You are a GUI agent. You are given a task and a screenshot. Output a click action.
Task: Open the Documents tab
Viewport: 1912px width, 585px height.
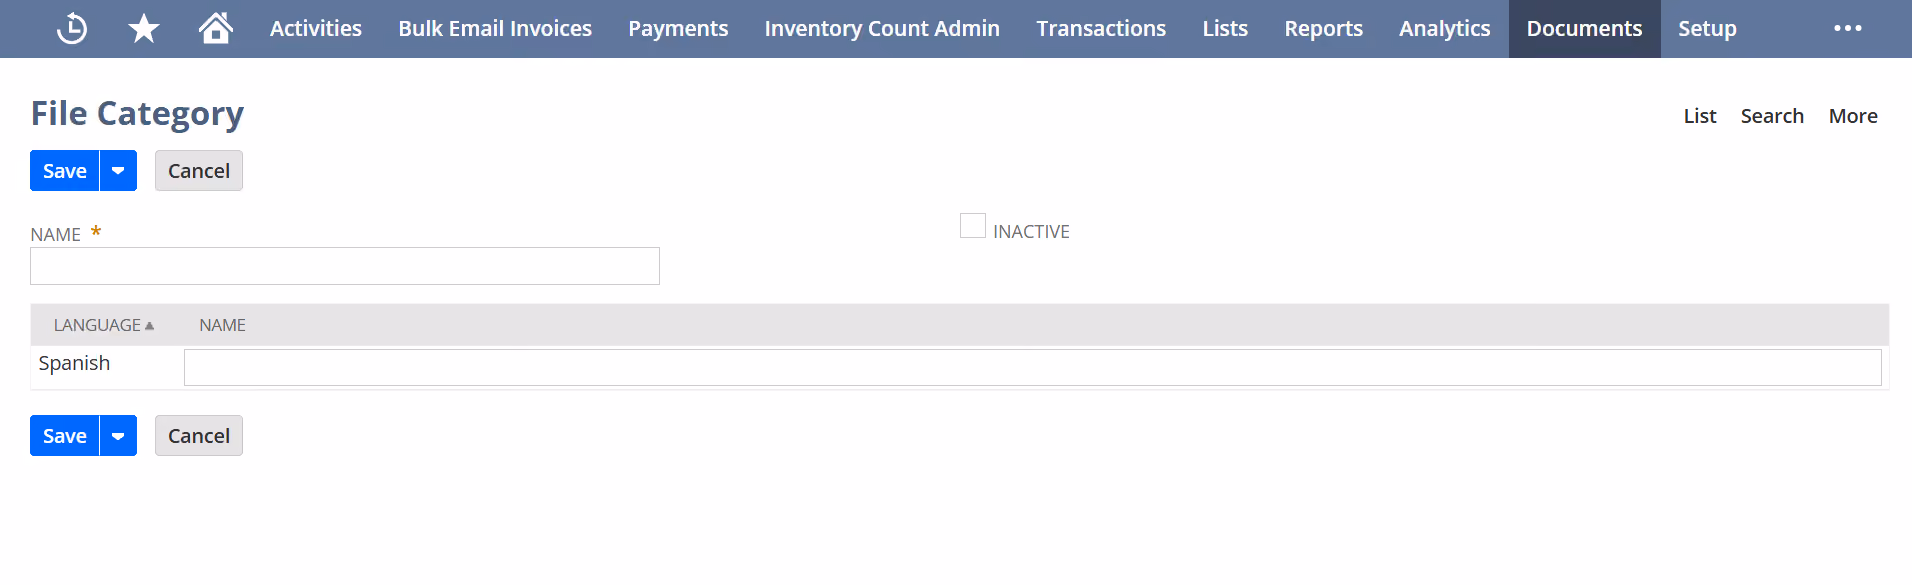pos(1584,29)
